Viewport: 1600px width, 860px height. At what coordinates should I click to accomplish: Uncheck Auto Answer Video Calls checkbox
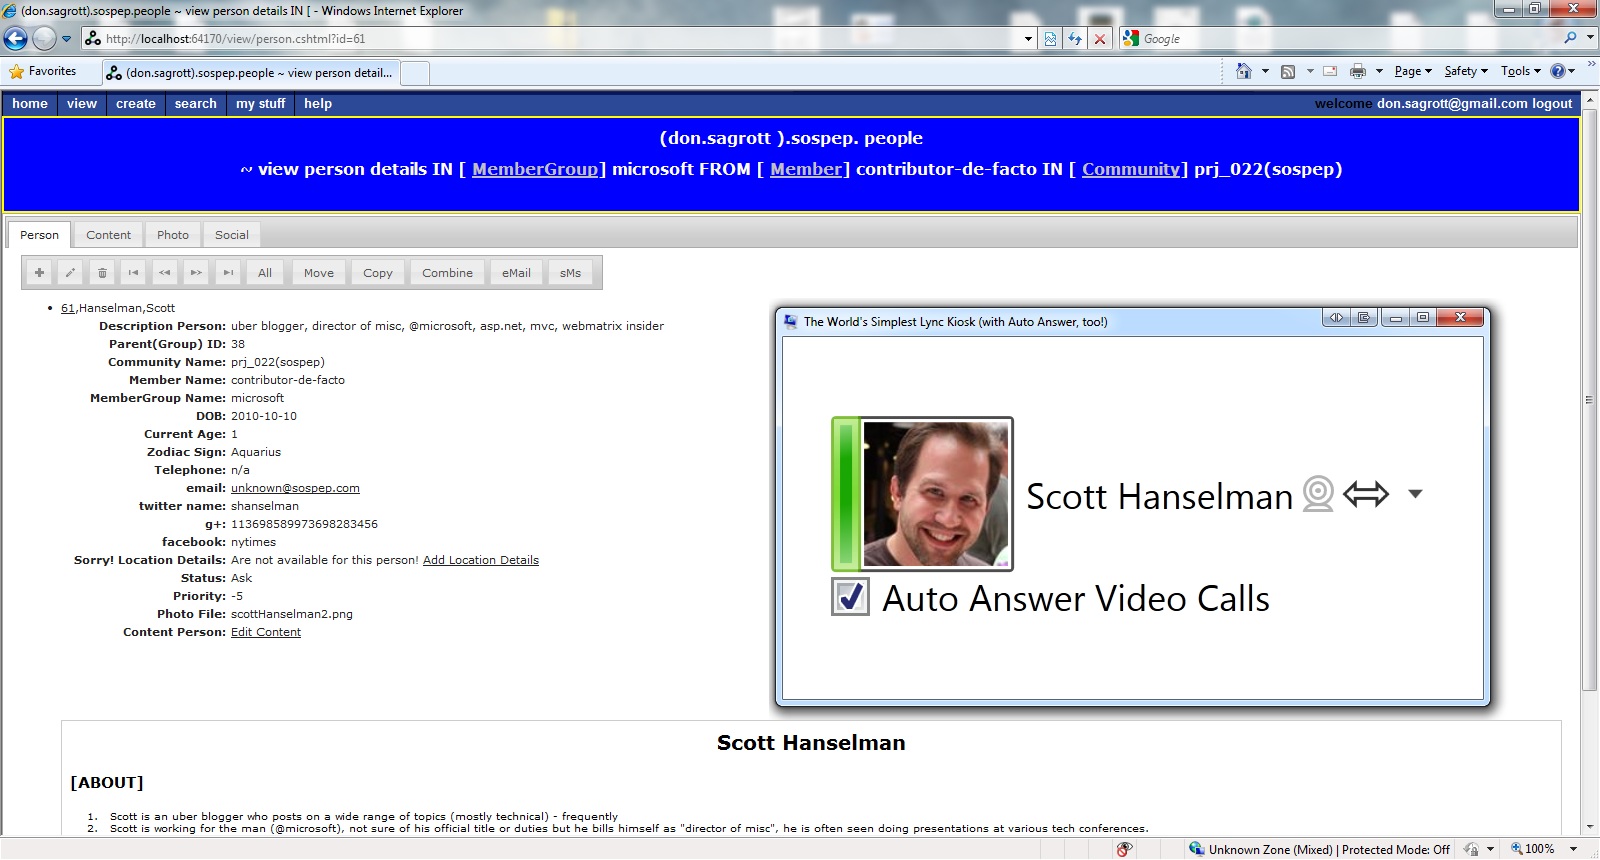point(850,597)
